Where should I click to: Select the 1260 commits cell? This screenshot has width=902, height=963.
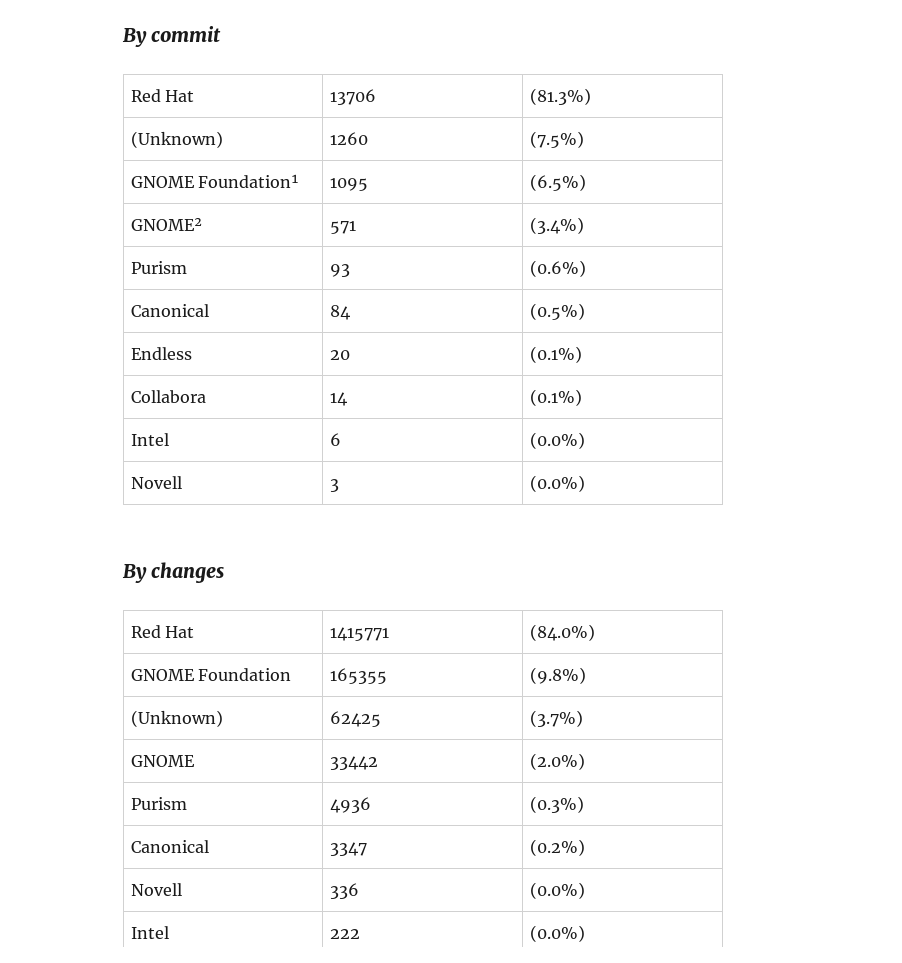click(x=349, y=139)
